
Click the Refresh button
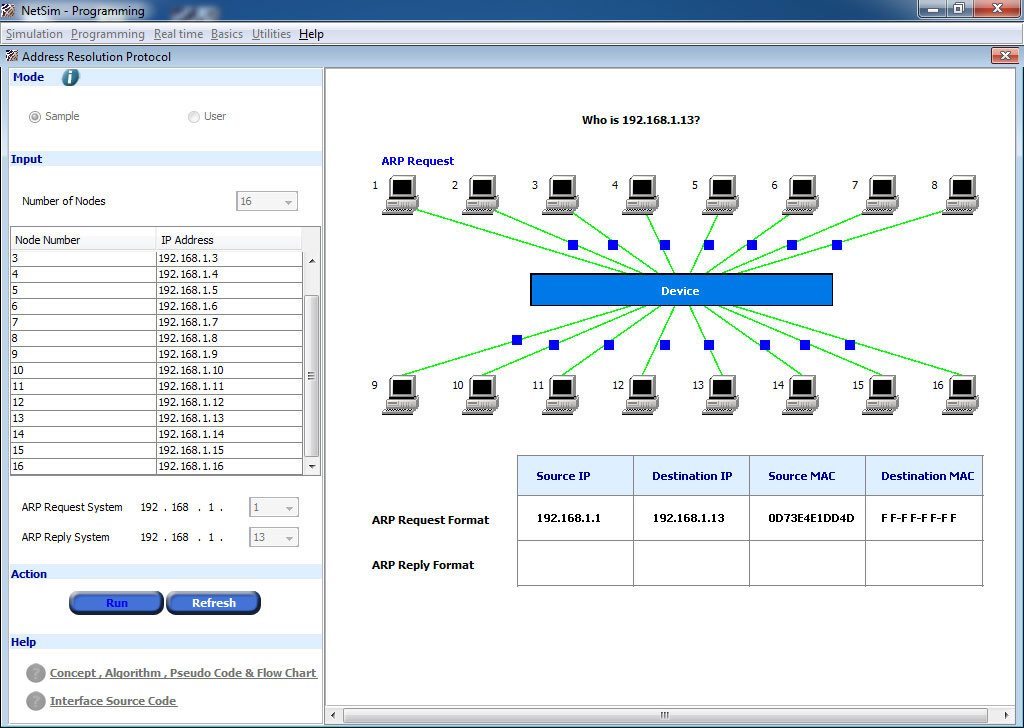pos(213,602)
